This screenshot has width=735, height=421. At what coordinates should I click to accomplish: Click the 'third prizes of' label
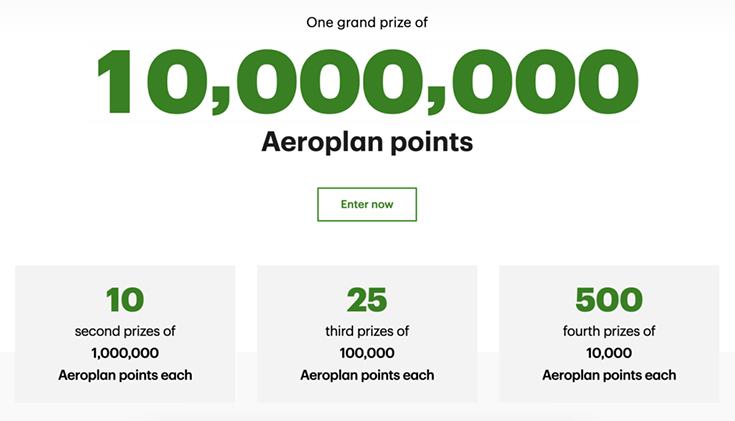pyautogui.click(x=367, y=331)
